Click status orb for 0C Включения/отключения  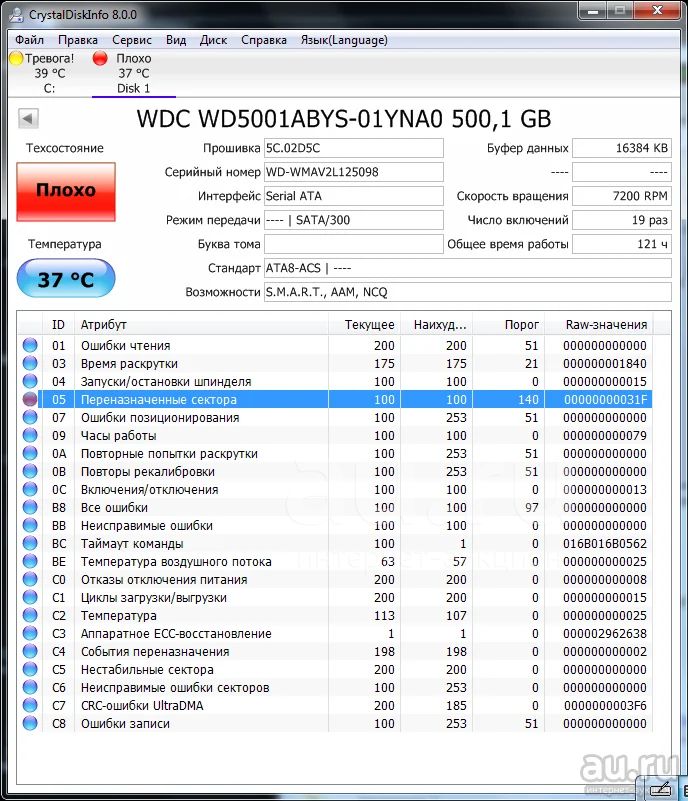click(30, 489)
